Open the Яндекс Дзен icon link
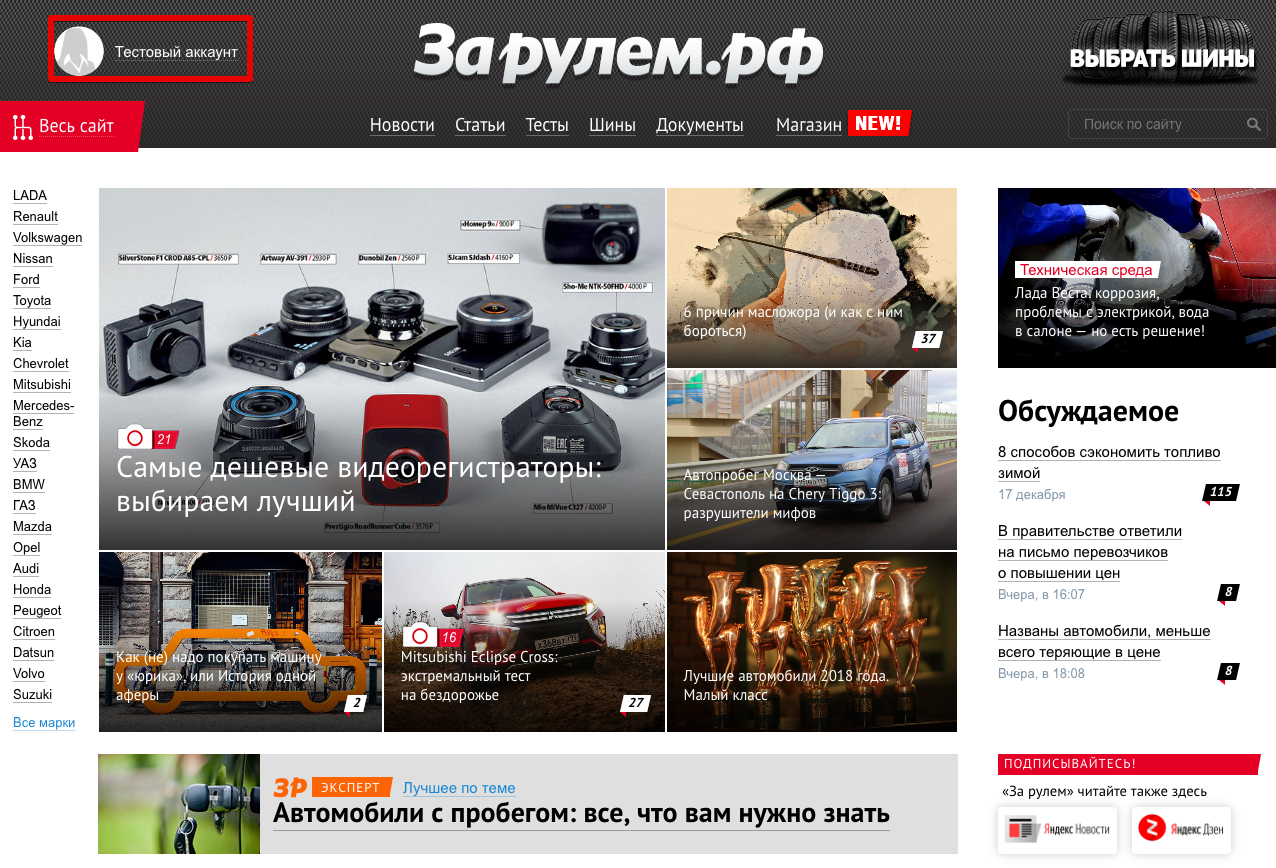Viewport: 1276px width, 868px height. (1181, 830)
